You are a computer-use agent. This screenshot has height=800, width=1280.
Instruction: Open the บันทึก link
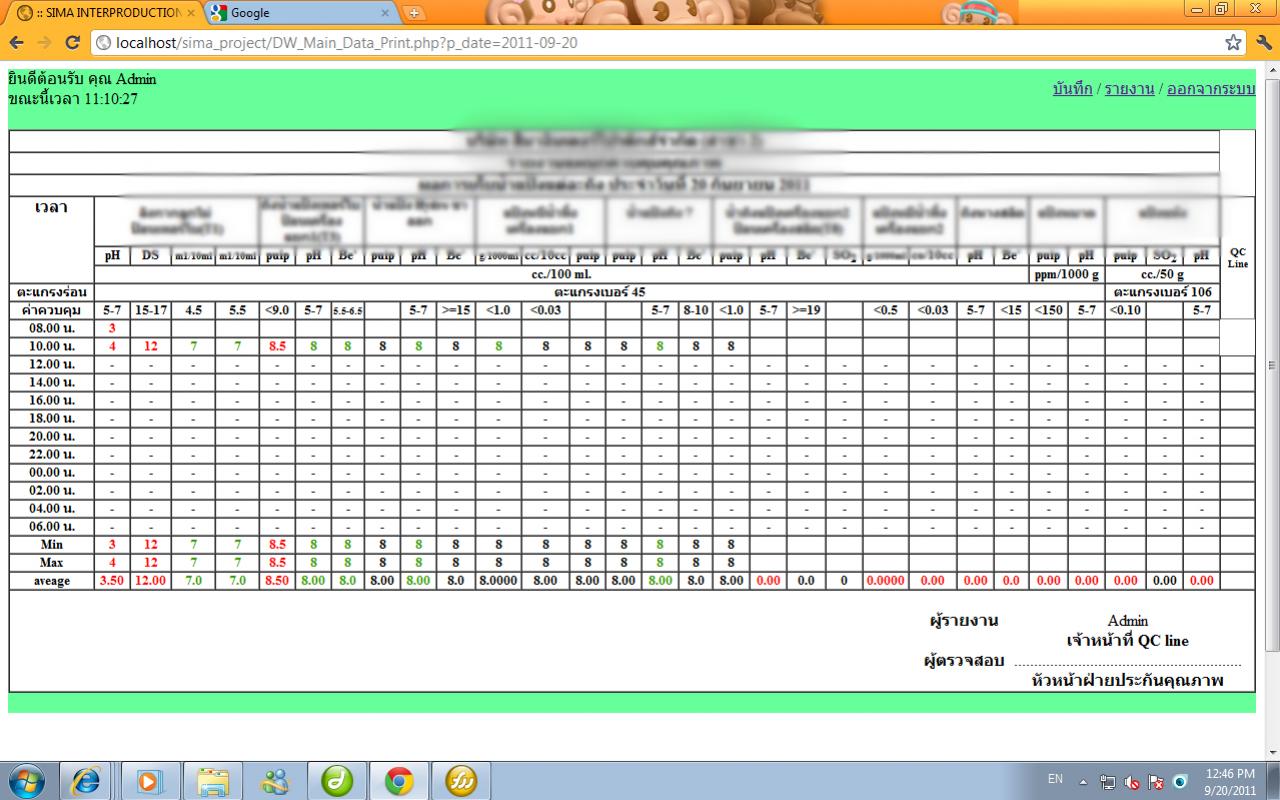click(1073, 89)
